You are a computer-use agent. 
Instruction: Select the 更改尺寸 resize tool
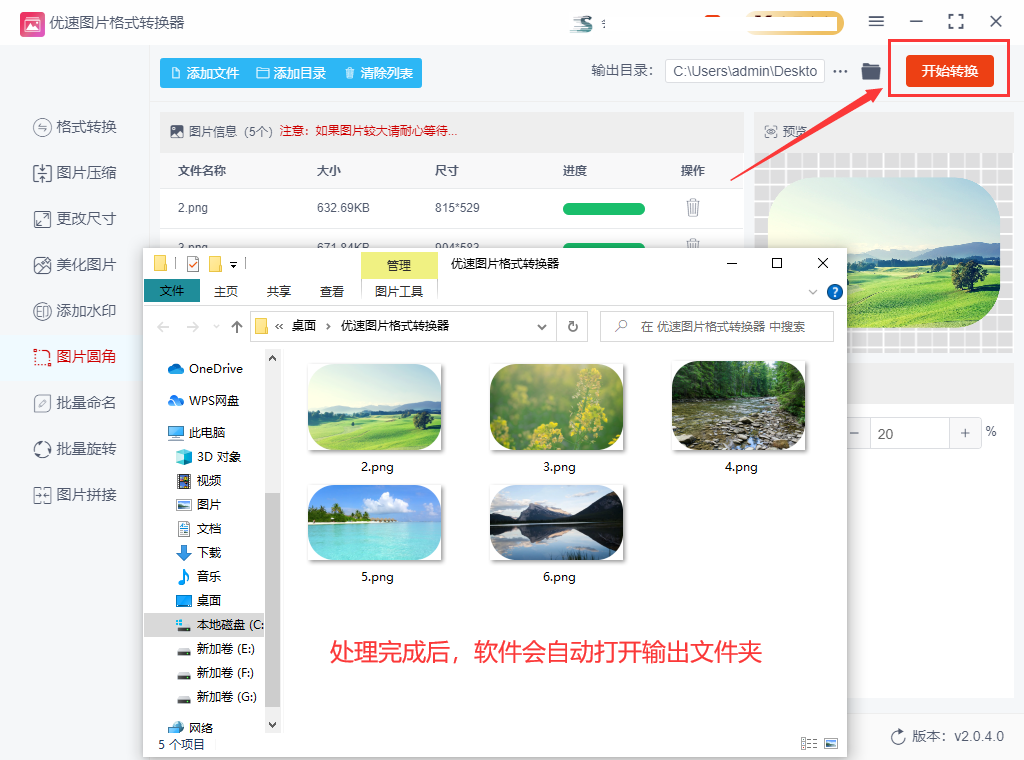(x=74, y=219)
